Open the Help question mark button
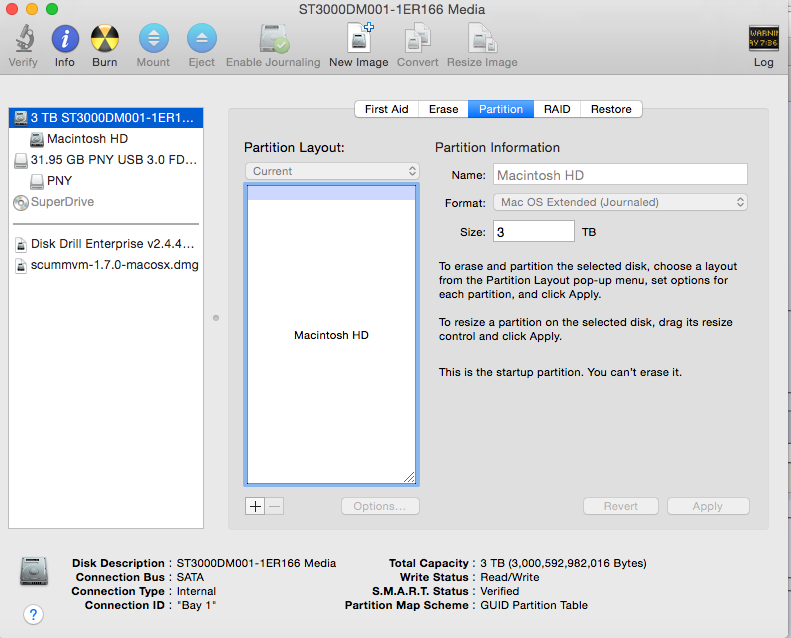This screenshot has width=791, height=638. [x=33, y=614]
